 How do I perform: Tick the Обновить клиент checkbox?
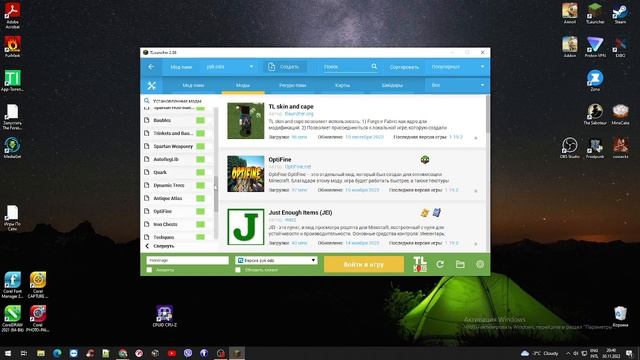coord(238,270)
